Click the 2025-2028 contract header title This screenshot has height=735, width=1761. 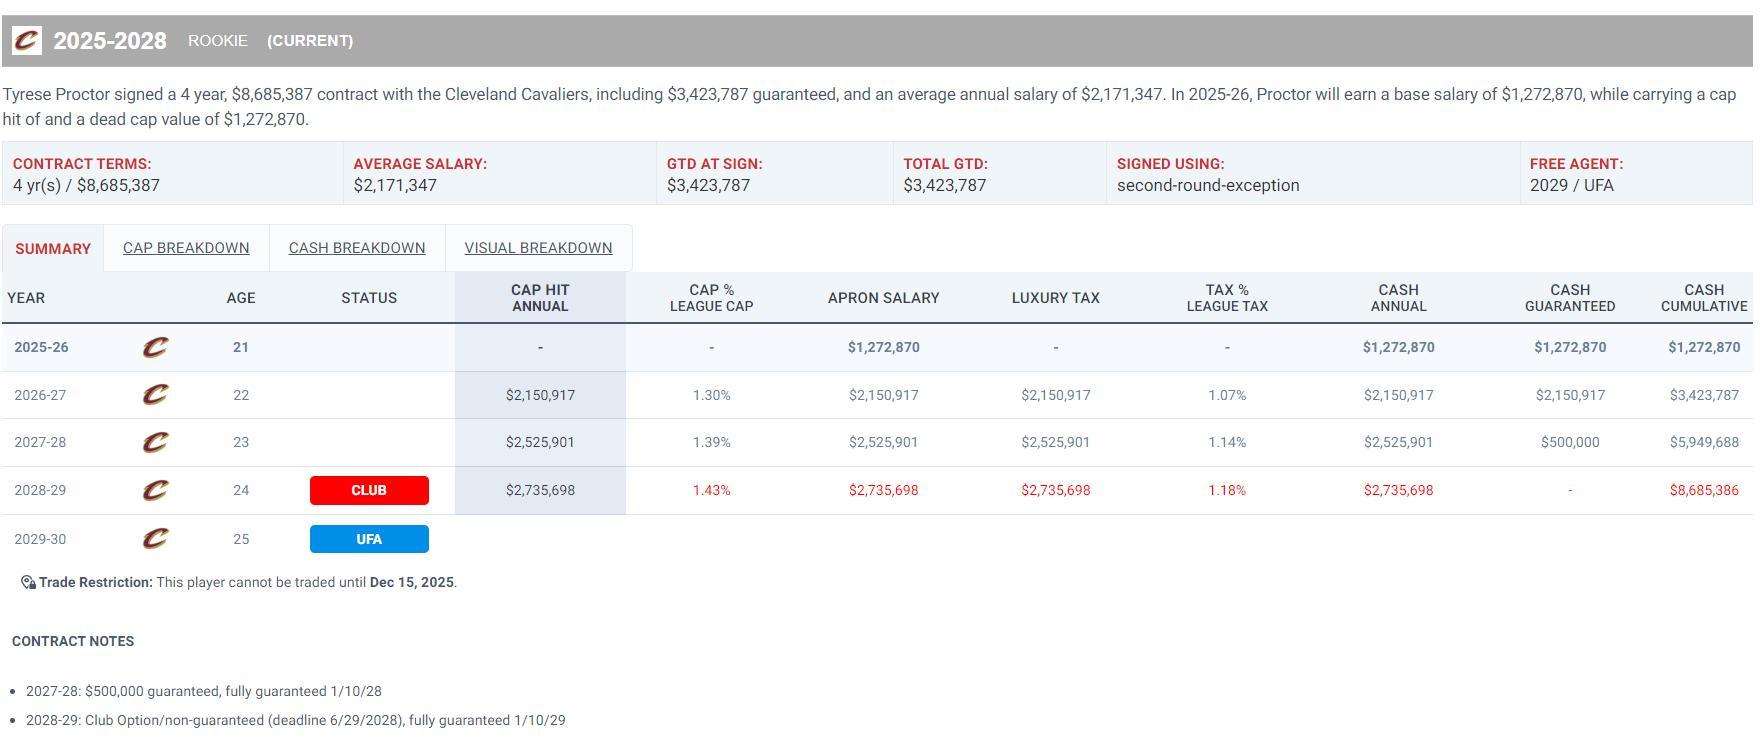tap(110, 41)
